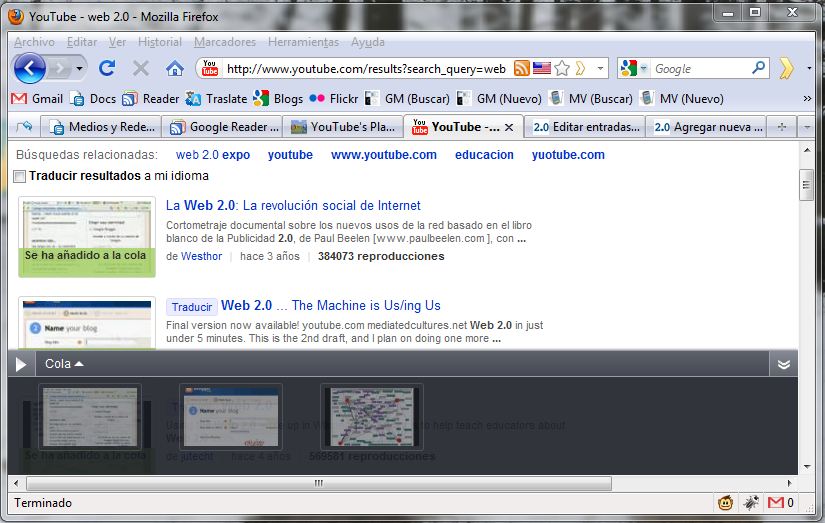825x523 pixels.
Task: Click the first result thumbnail added to cola
Action: [87, 236]
